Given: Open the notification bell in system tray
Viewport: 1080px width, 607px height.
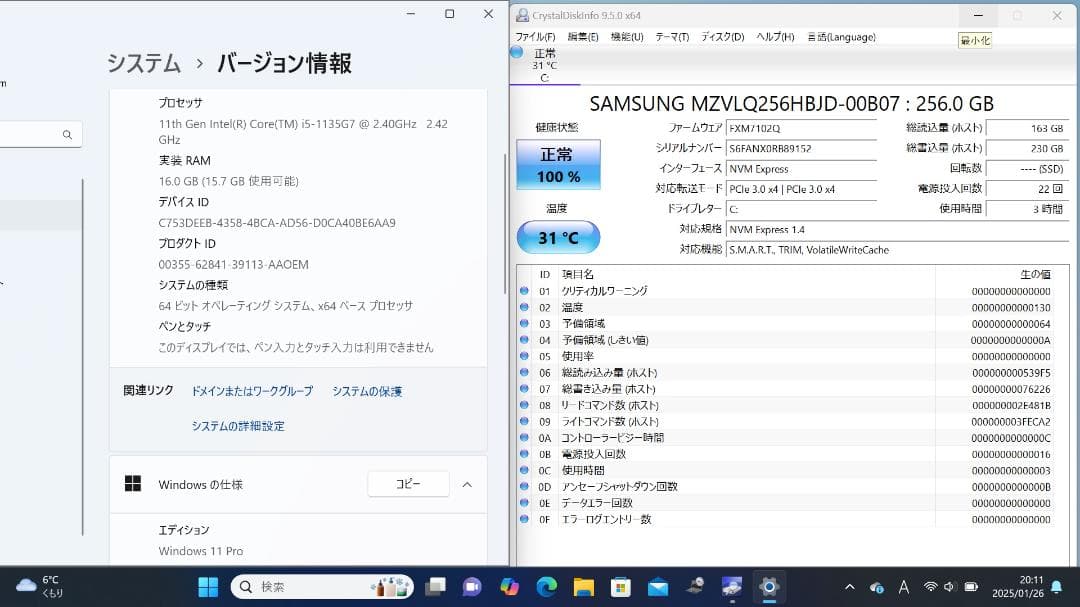Looking at the screenshot, I should [x=1057, y=587].
